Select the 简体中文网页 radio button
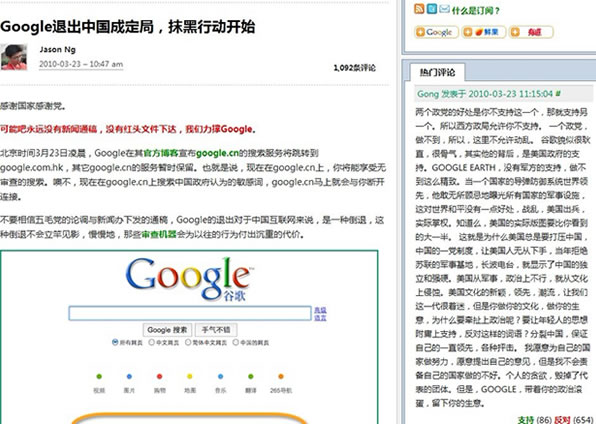Image resolution: width=596 pixels, height=424 pixels. point(188,342)
